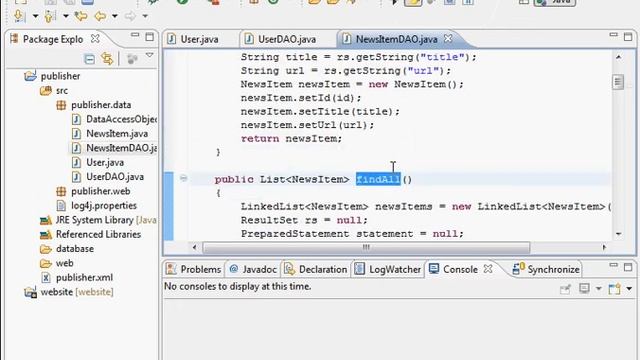Viewport: 640px width, 360px height.
Task: Click the highlighted findAll method name
Action: tap(378, 179)
